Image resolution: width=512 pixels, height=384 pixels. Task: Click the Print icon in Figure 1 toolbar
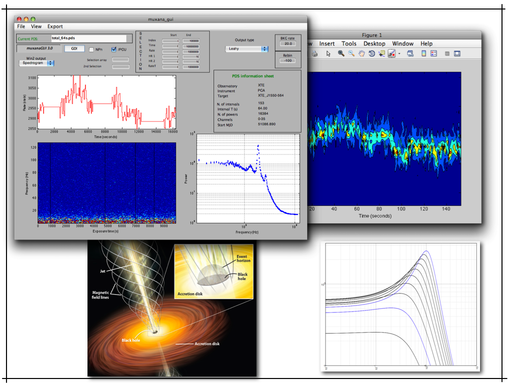tap(315, 54)
